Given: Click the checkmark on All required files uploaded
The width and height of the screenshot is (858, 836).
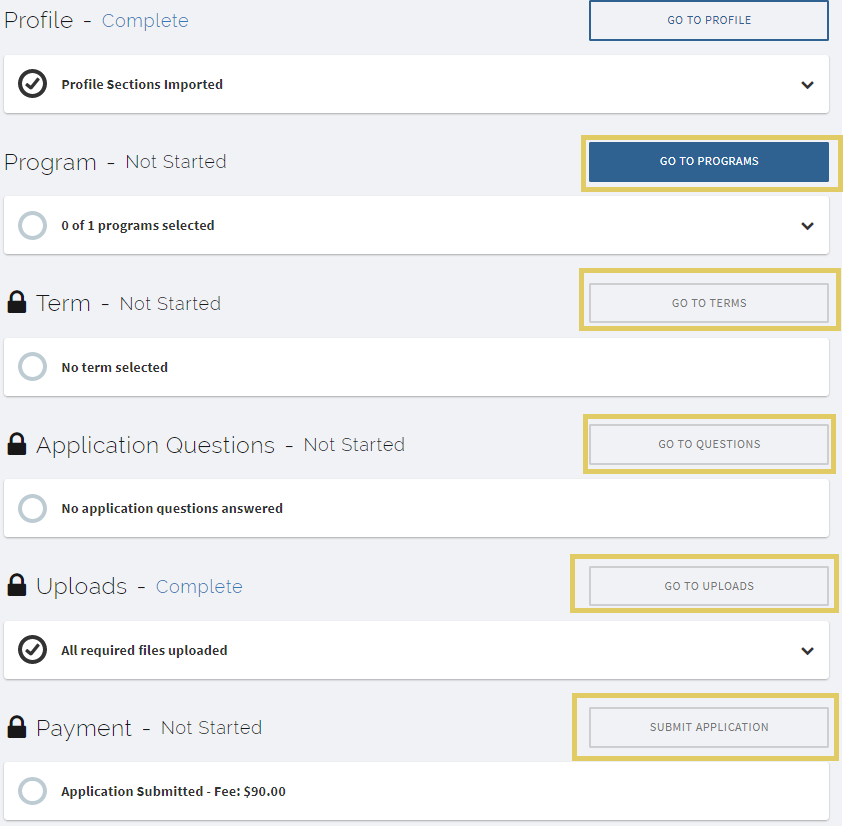Looking at the screenshot, I should [32, 650].
